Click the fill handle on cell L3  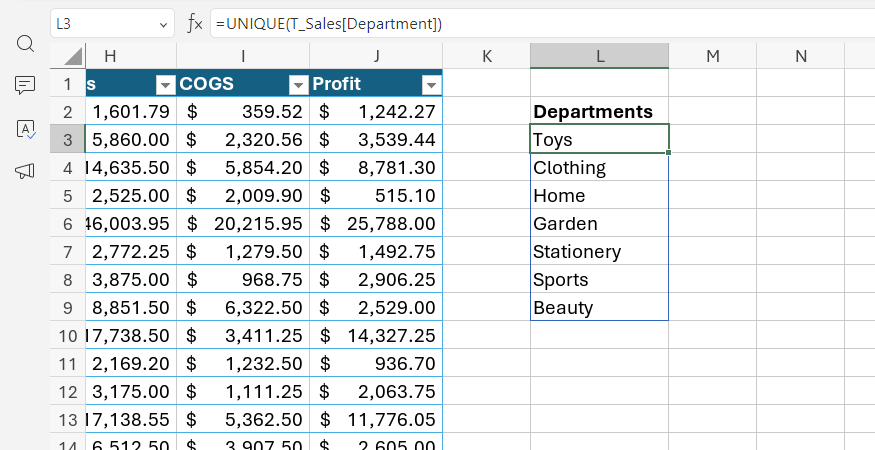pyautogui.click(x=669, y=152)
